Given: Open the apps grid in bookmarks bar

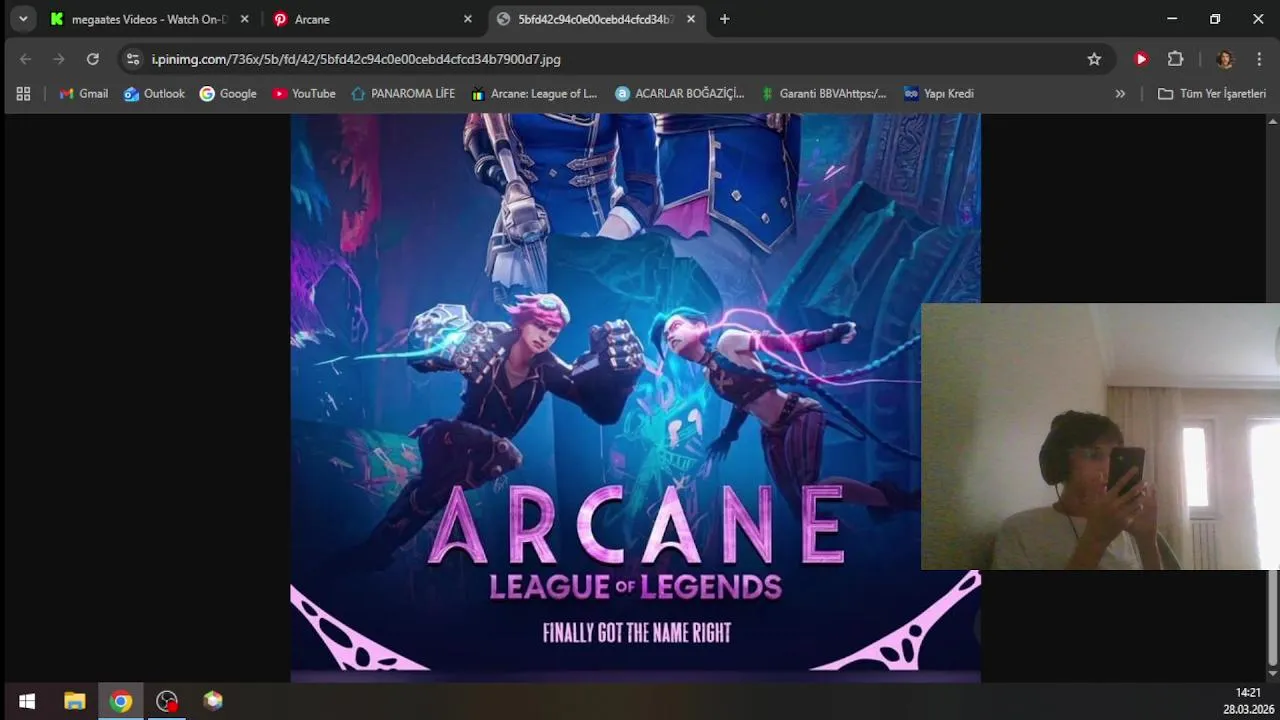Looking at the screenshot, I should (x=23, y=93).
